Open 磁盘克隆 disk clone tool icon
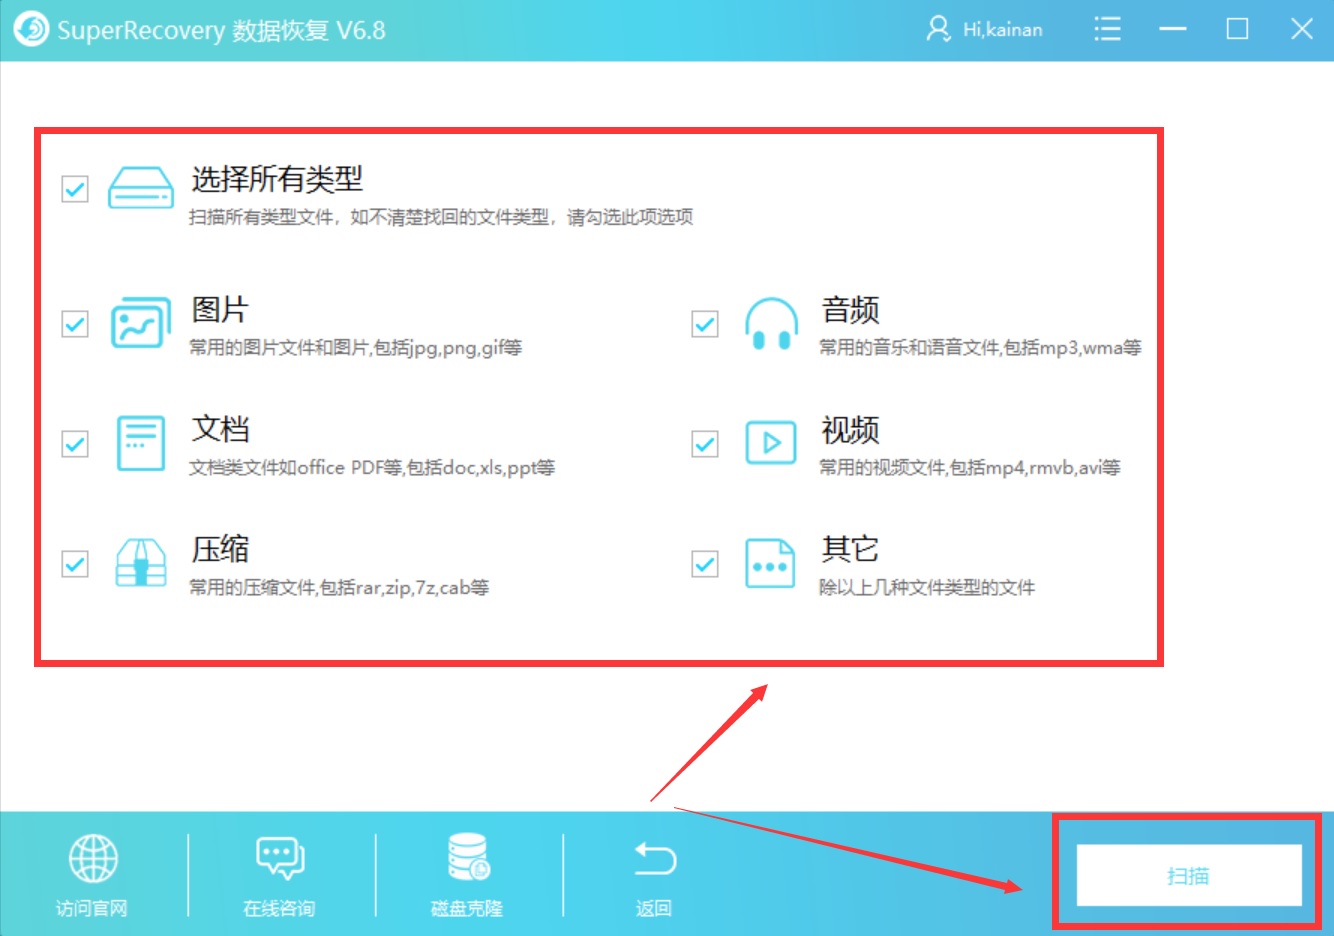Image resolution: width=1334 pixels, height=936 pixels. tap(465, 857)
